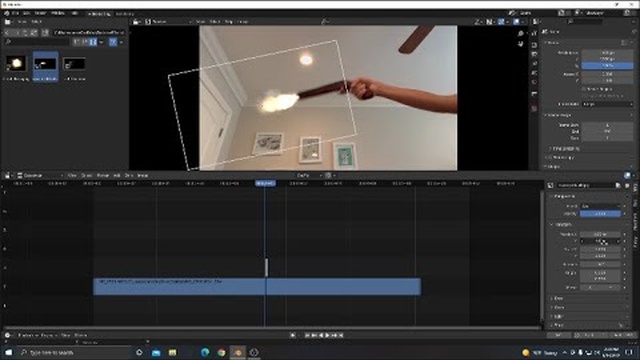This screenshot has height=360, width=640.
Task: Open file browser filter settings dropdown
Action: (x=121, y=42)
